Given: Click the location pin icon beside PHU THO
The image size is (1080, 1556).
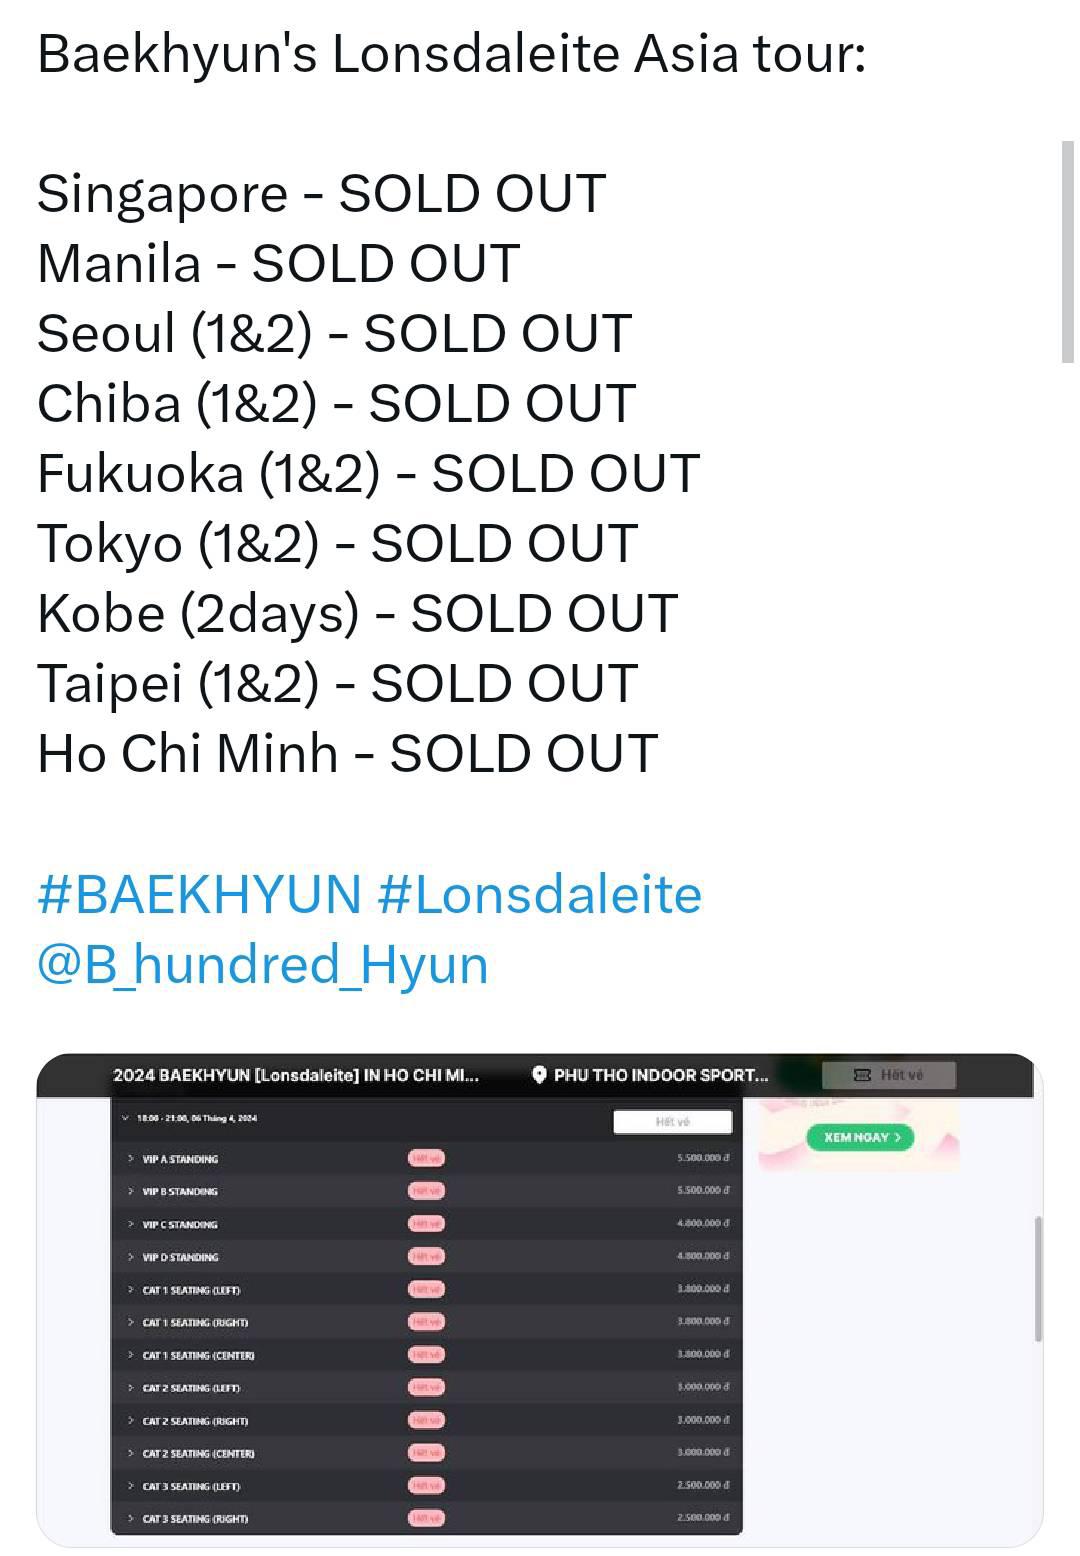Looking at the screenshot, I should click(x=539, y=1075).
